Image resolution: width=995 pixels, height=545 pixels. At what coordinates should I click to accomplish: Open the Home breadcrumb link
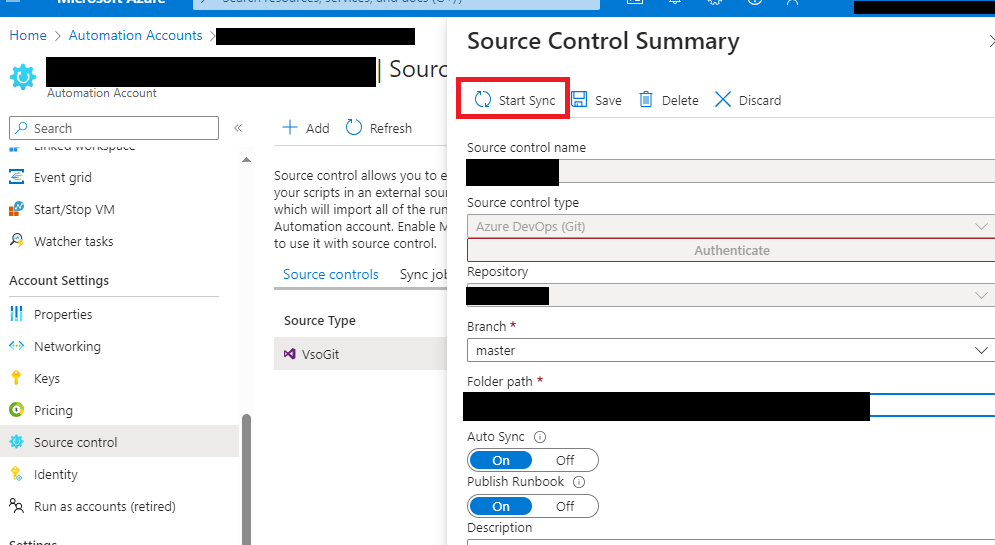tap(28, 36)
